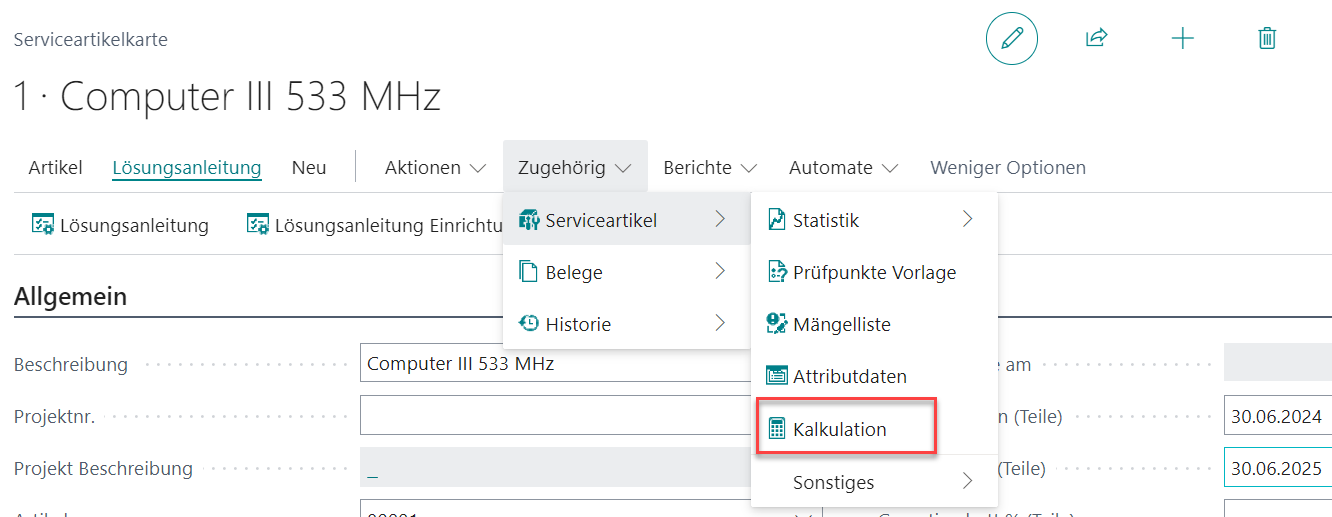Click into the Projektnr. input field
The image size is (1332, 517).
pyautogui.click(x=555, y=416)
